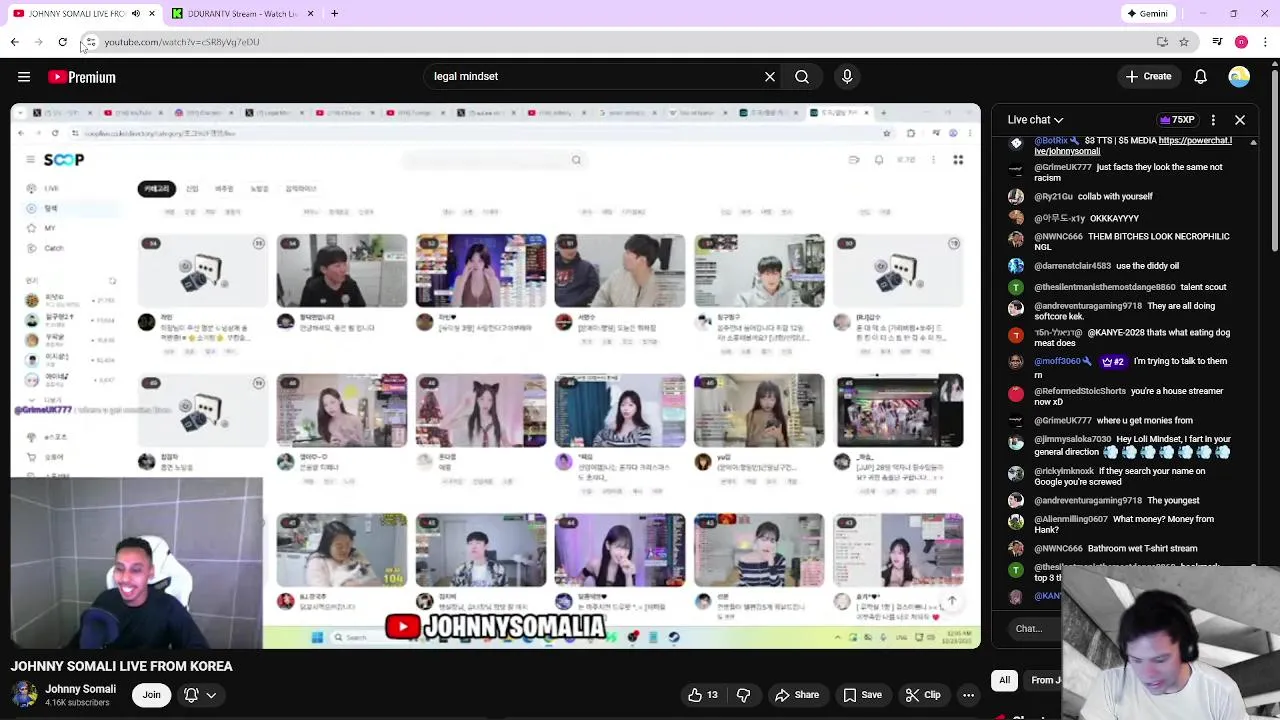Open live chat more options

tap(1213, 120)
